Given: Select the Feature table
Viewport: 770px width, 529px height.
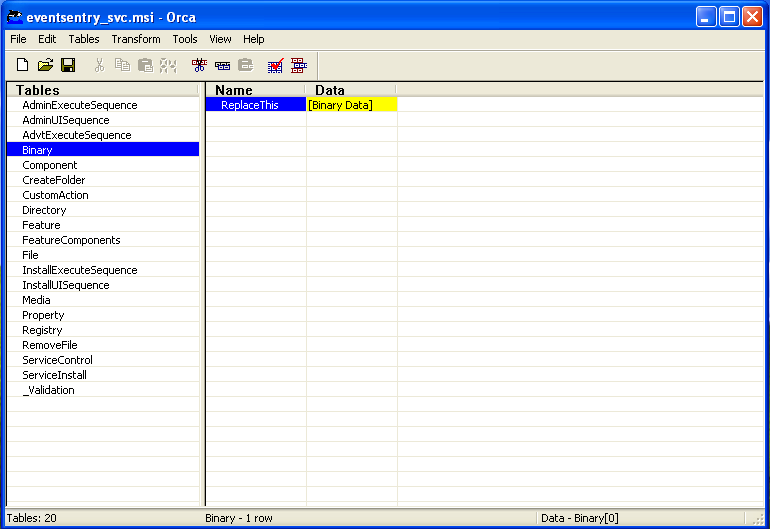Looking at the screenshot, I should [103, 225].
